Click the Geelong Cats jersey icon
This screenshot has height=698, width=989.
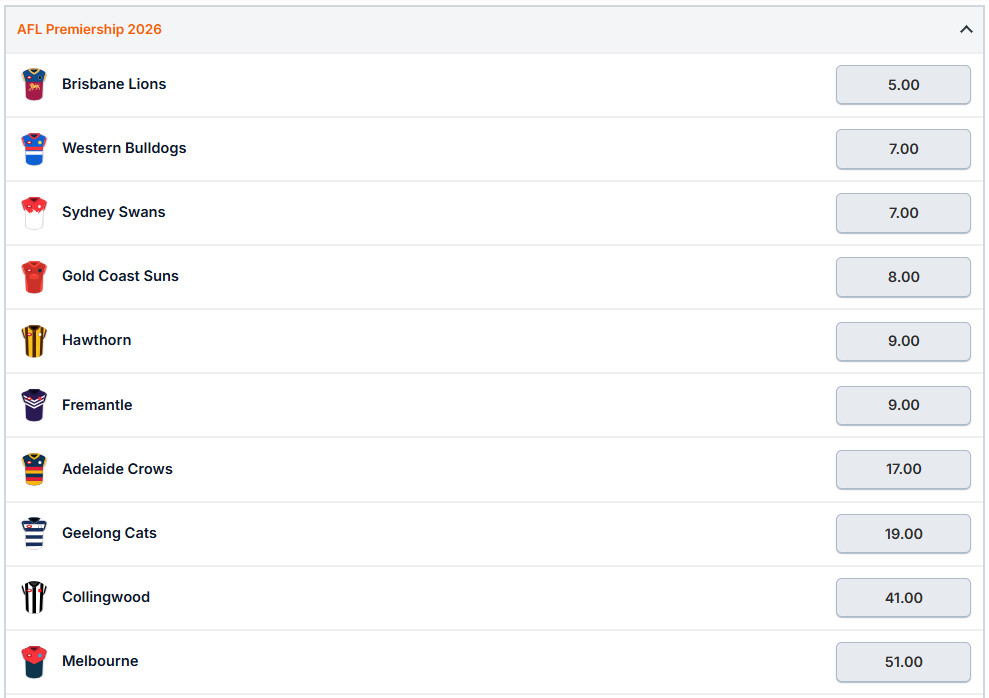click(x=34, y=533)
